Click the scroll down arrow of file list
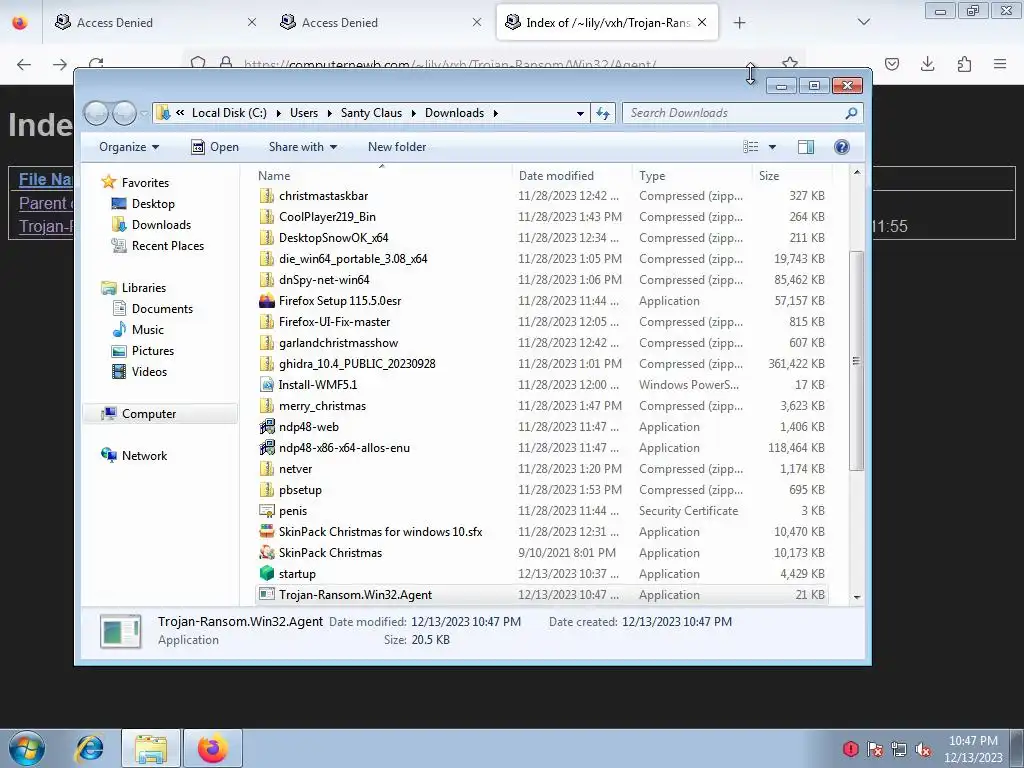The image size is (1024, 768). 857,597
